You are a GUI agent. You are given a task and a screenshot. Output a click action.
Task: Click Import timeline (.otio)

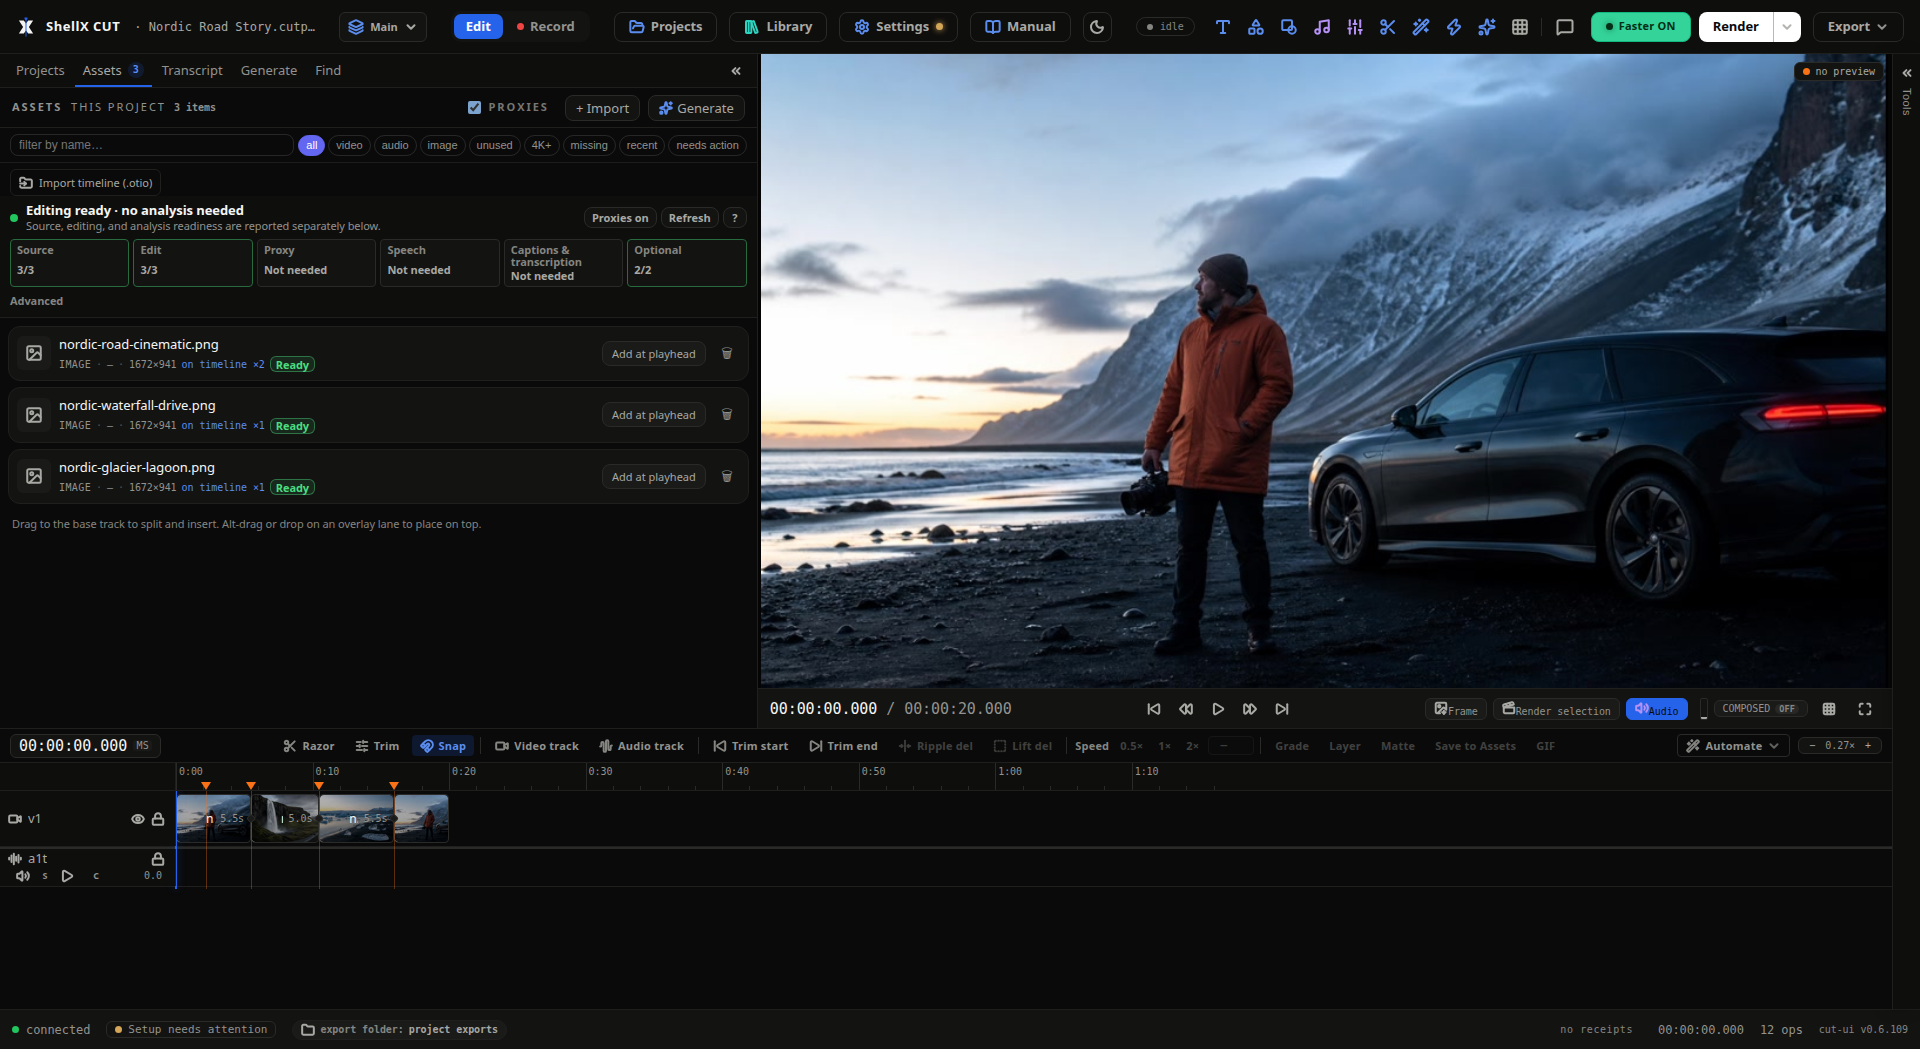[x=86, y=183]
